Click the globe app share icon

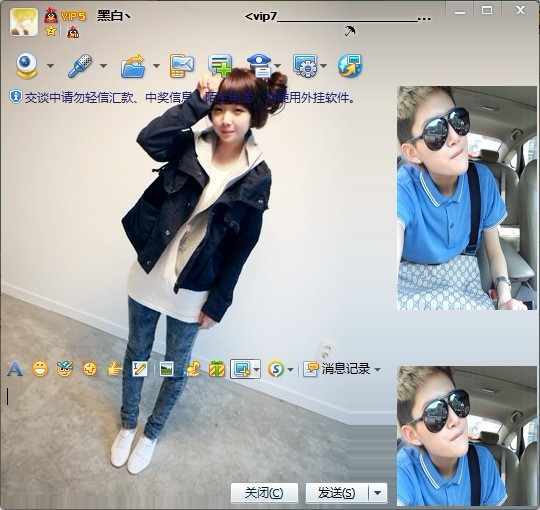pyautogui.click(x=350, y=65)
